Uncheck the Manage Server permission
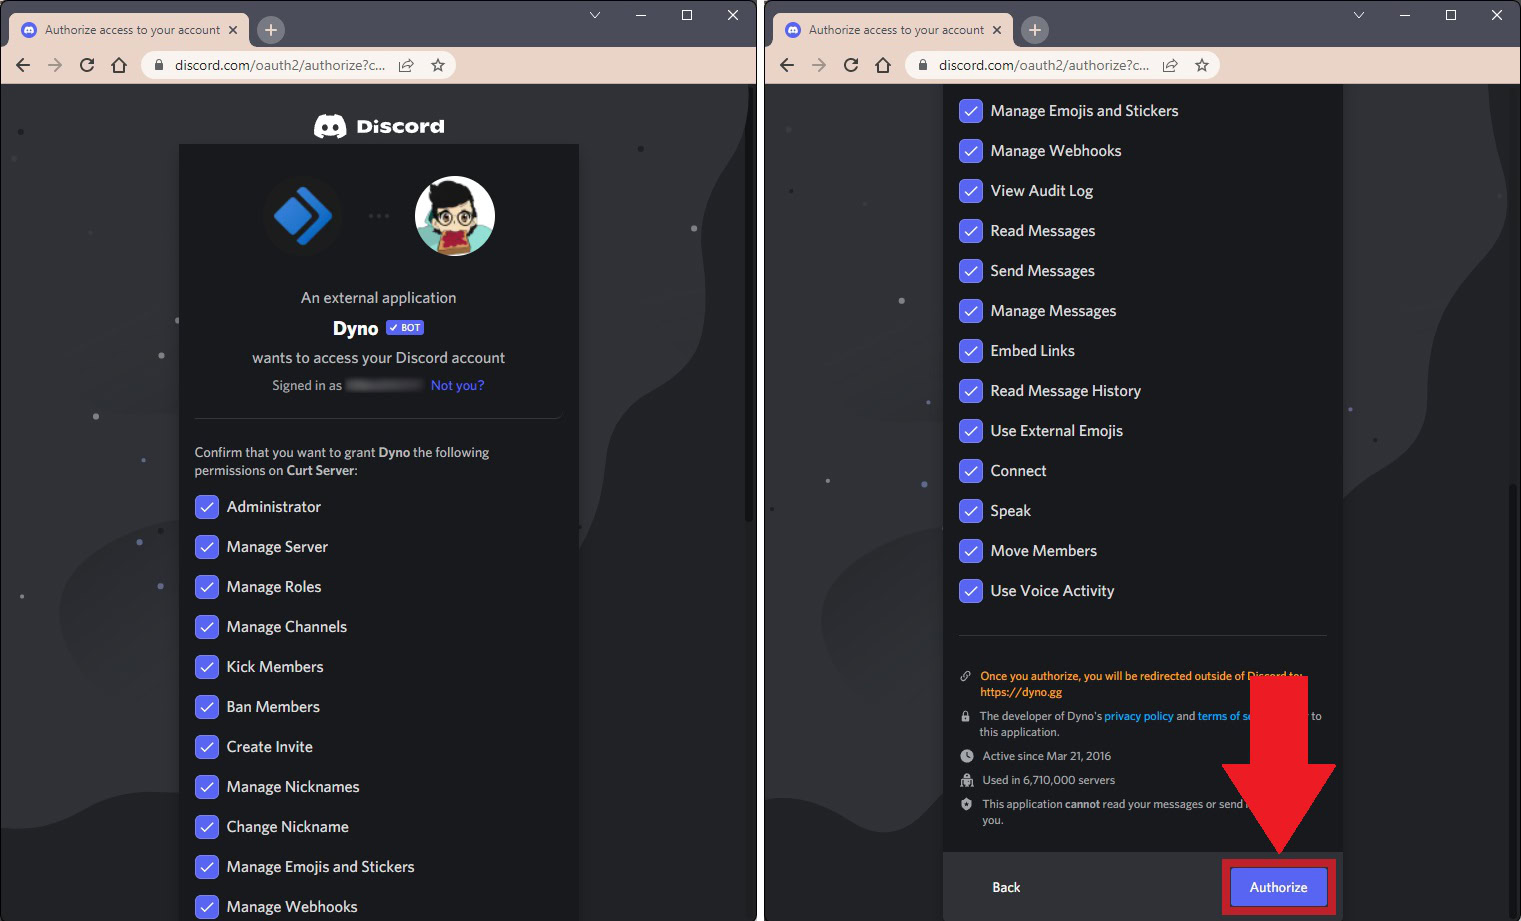The width and height of the screenshot is (1521, 921). point(207,547)
